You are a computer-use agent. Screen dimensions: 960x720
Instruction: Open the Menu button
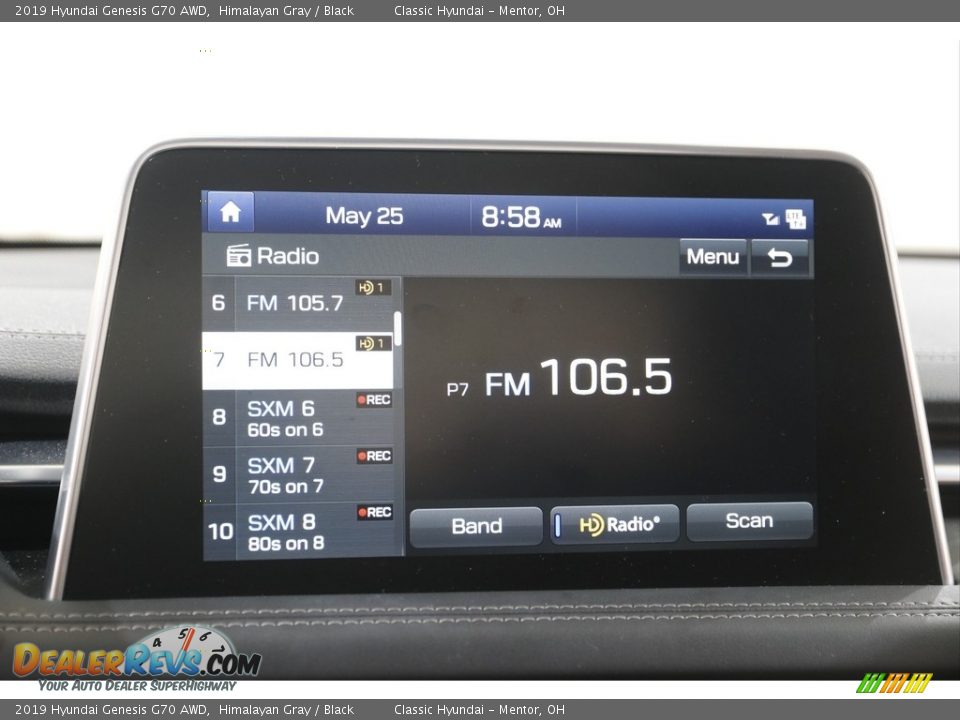(713, 257)
